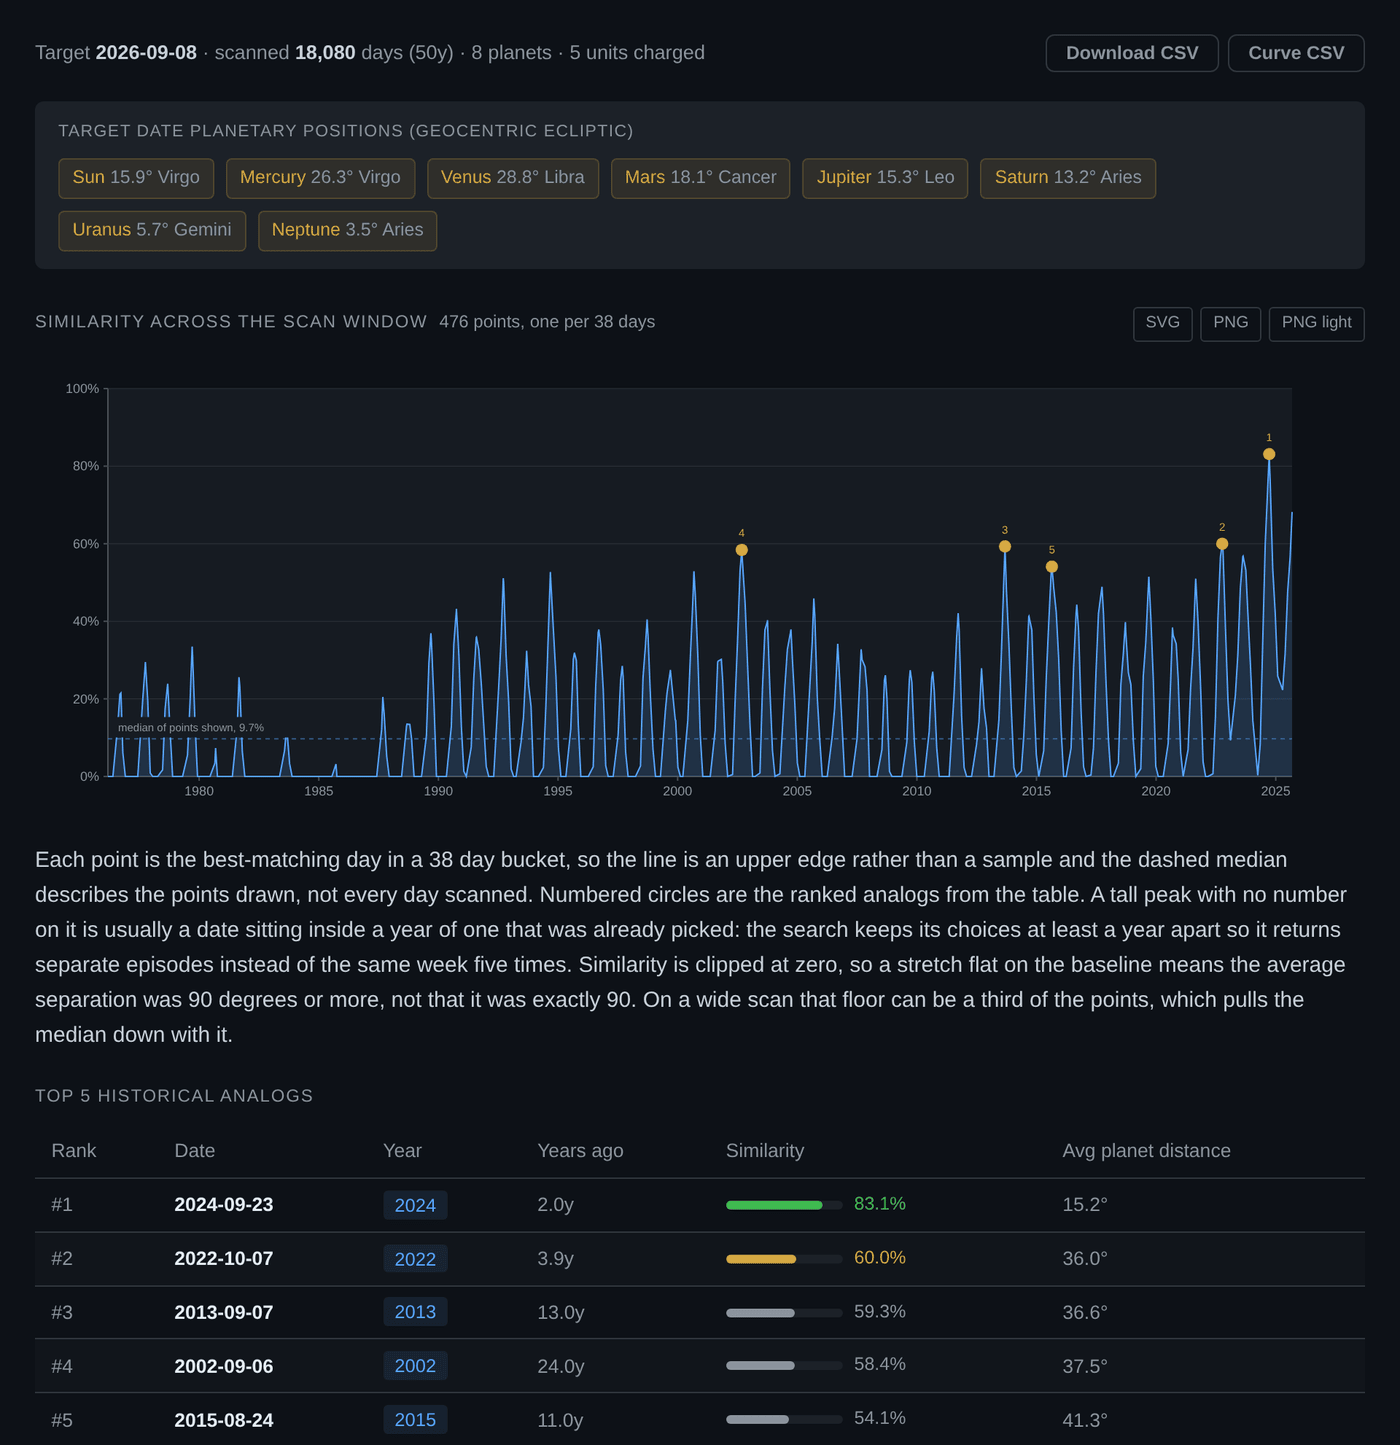Viewport: 1400px width, 1445px height.
Task: Click the date 2024-09-23 in the table
Action: coord(224,1205)
